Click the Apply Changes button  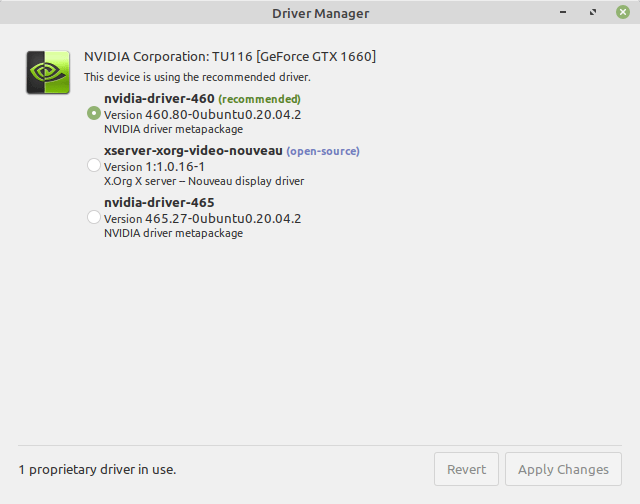[x=563, y=469]
